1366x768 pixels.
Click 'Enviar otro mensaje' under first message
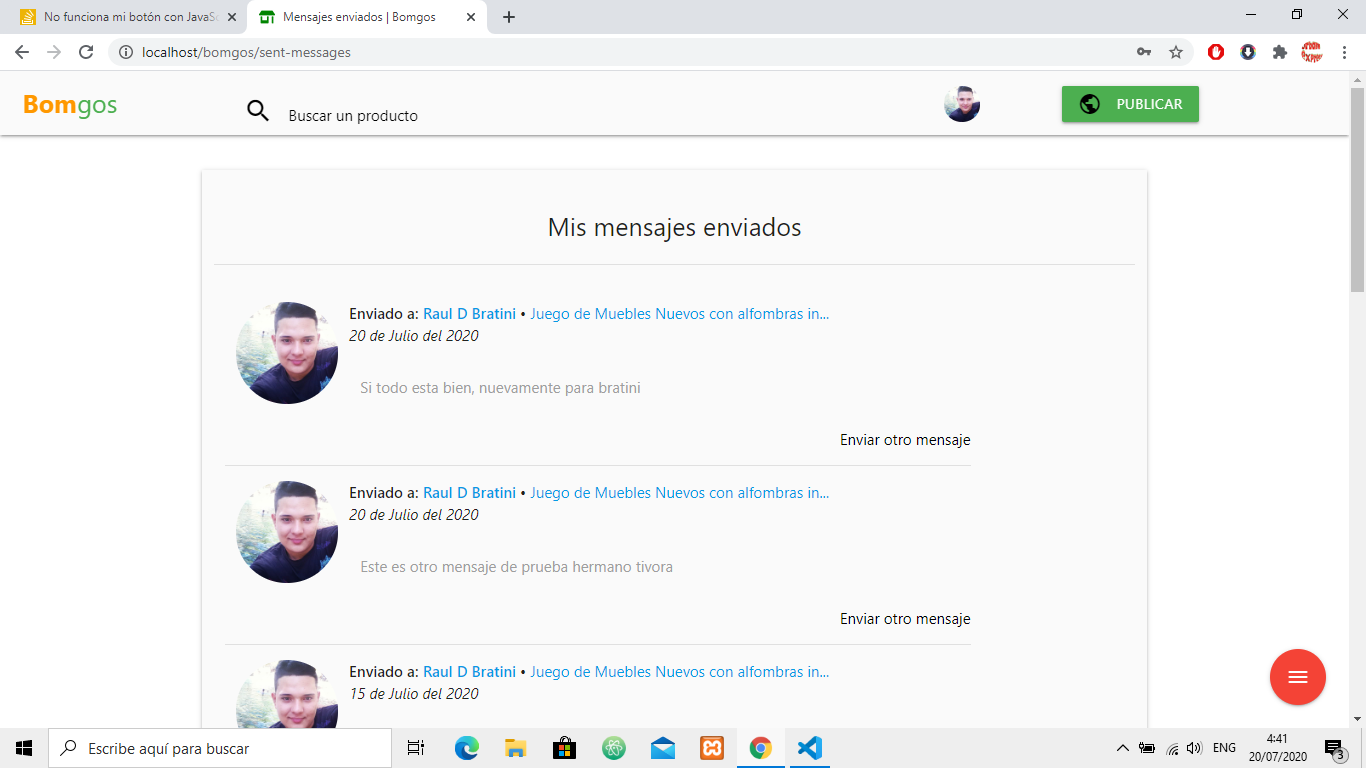(x=905, y=440)
